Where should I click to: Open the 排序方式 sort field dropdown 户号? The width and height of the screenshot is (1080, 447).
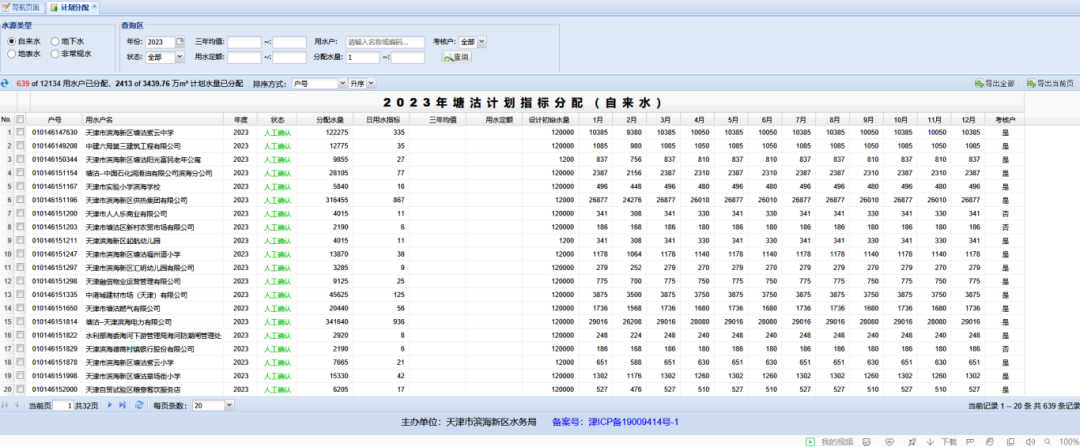[342, 83]
